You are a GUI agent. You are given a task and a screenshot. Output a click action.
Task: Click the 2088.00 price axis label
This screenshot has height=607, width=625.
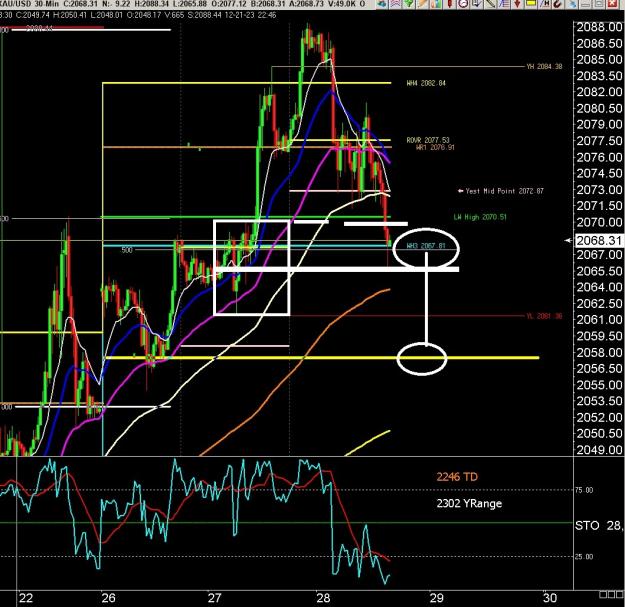tap(599, 27)
